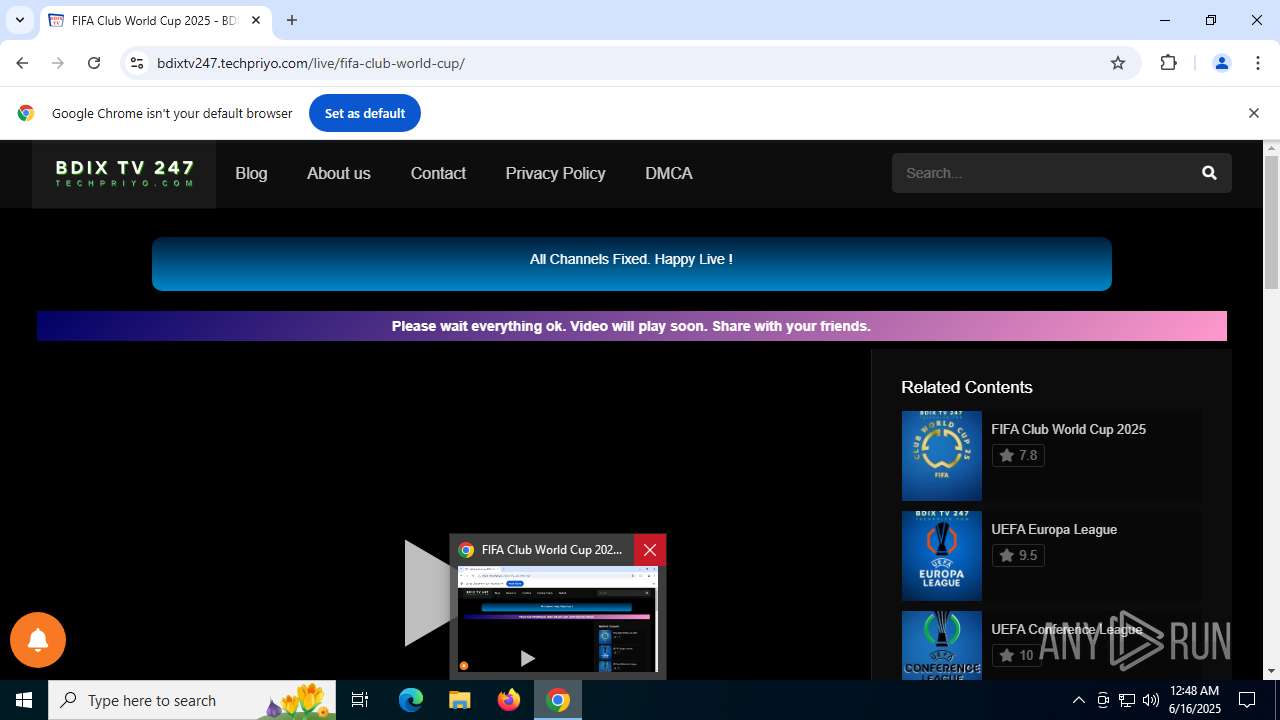Open the Action Center notifications icon
Image resolution: width=1280 pixels, height=720 pixels.
click(x=1247, y=700)
